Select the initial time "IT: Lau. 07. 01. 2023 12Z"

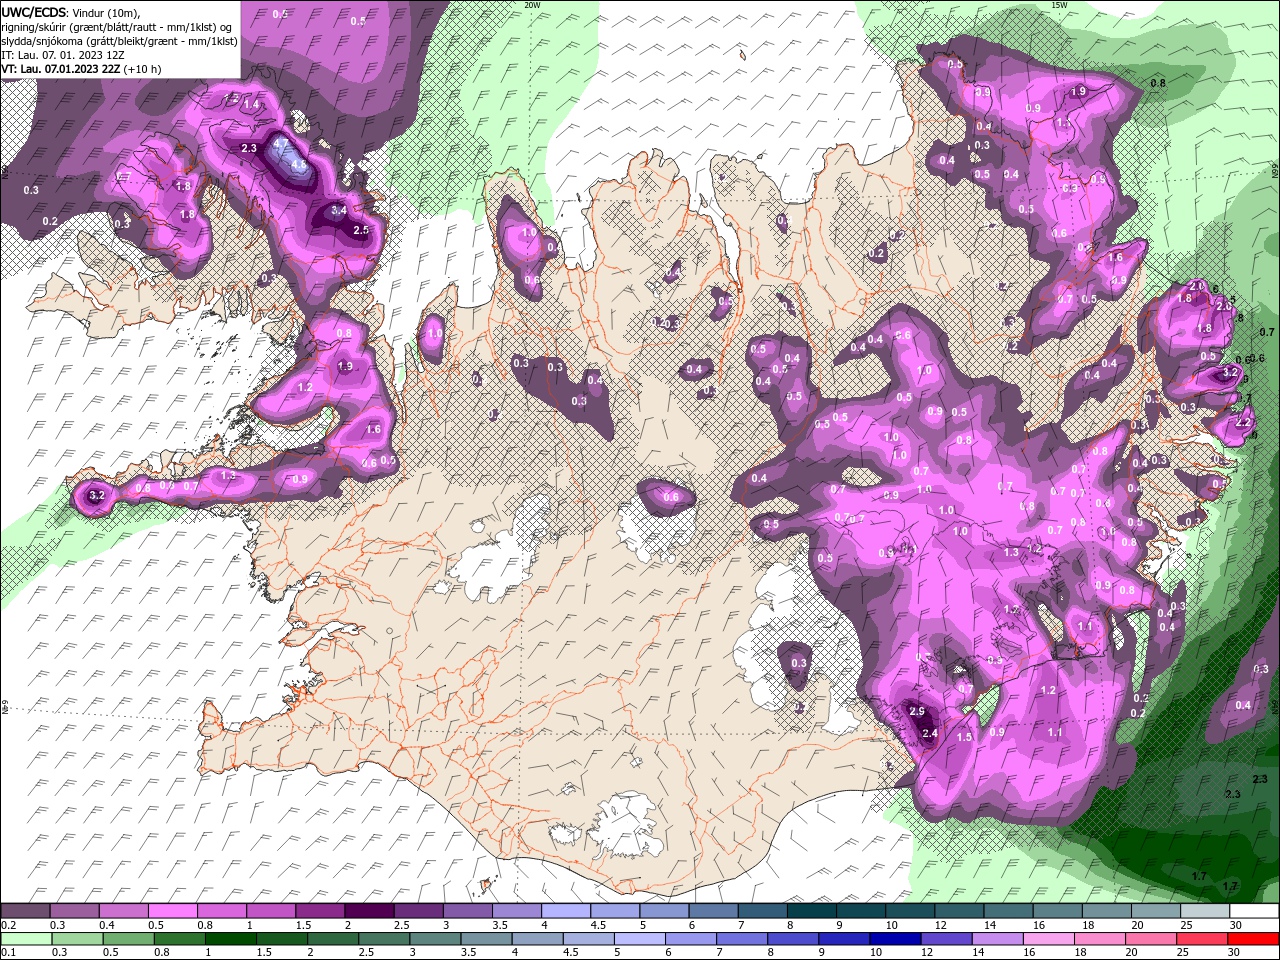coord(65,55)
